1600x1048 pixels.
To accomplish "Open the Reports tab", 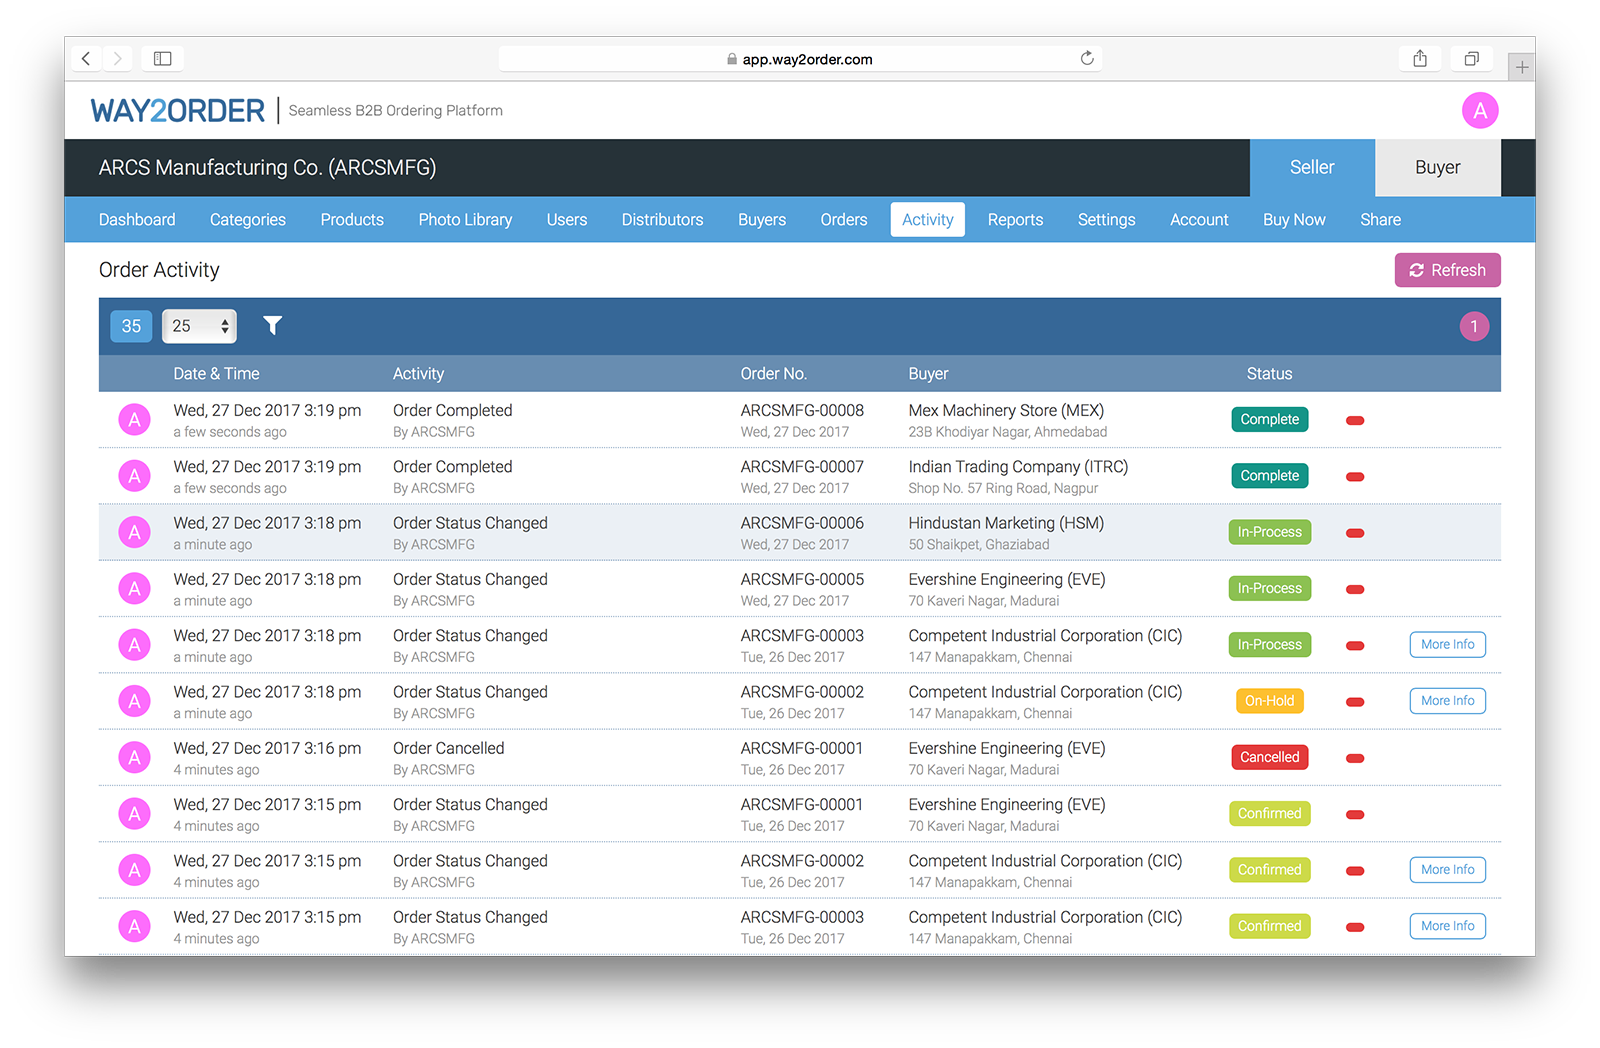I will (1015, 220).
